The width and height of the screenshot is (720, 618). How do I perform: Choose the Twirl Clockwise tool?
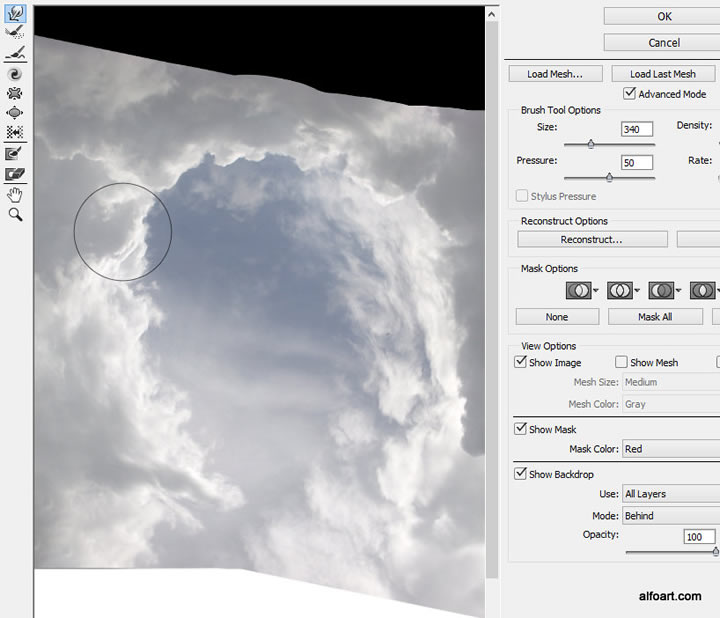point(15,73)
